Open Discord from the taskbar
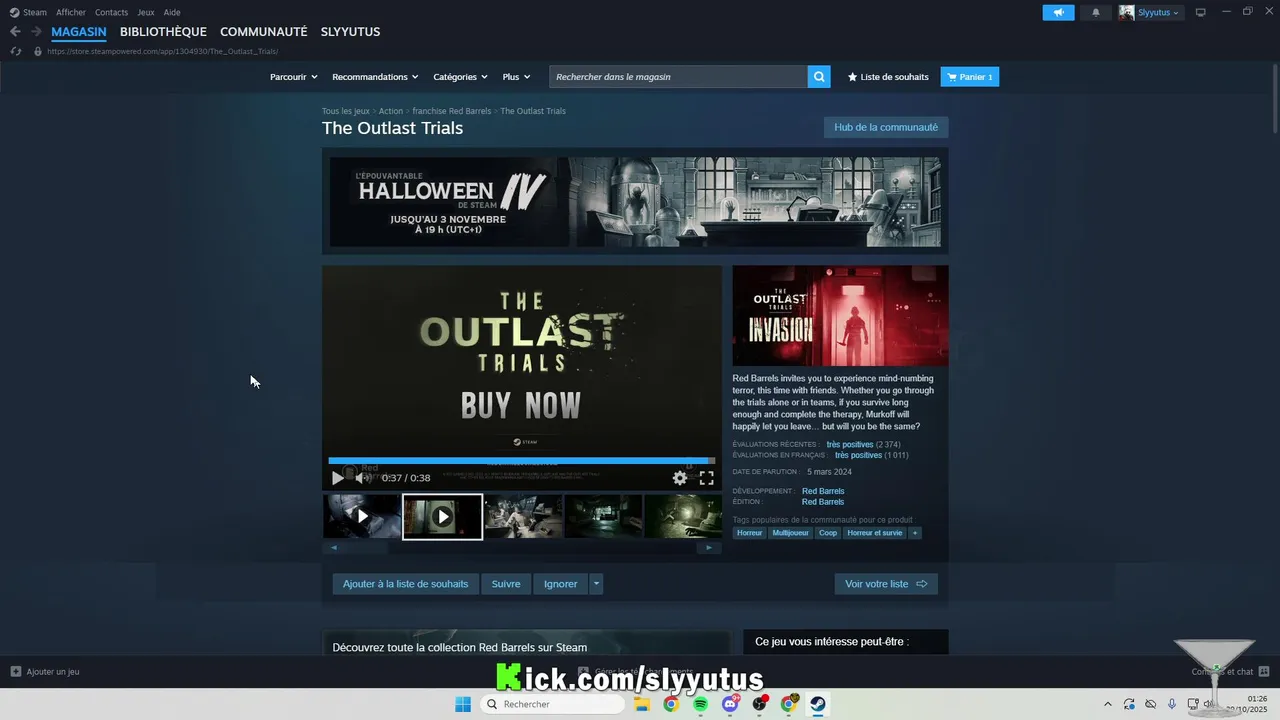This screenshot has width=1280, height=720. (x=731, y=704)
